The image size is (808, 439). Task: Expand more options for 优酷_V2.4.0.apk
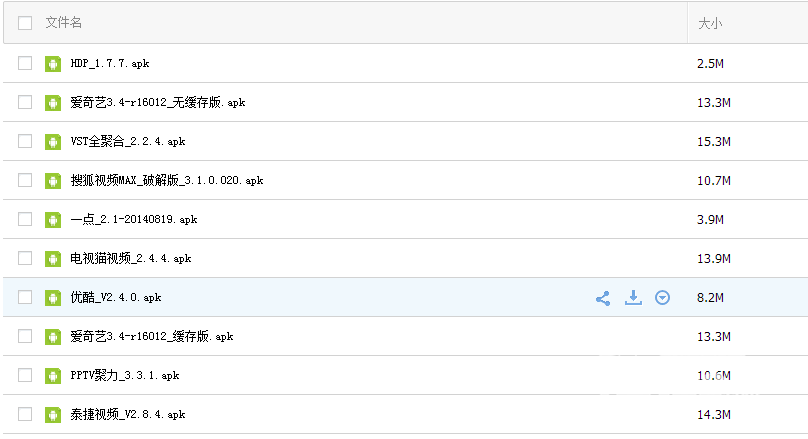click(x=662, y=297)
